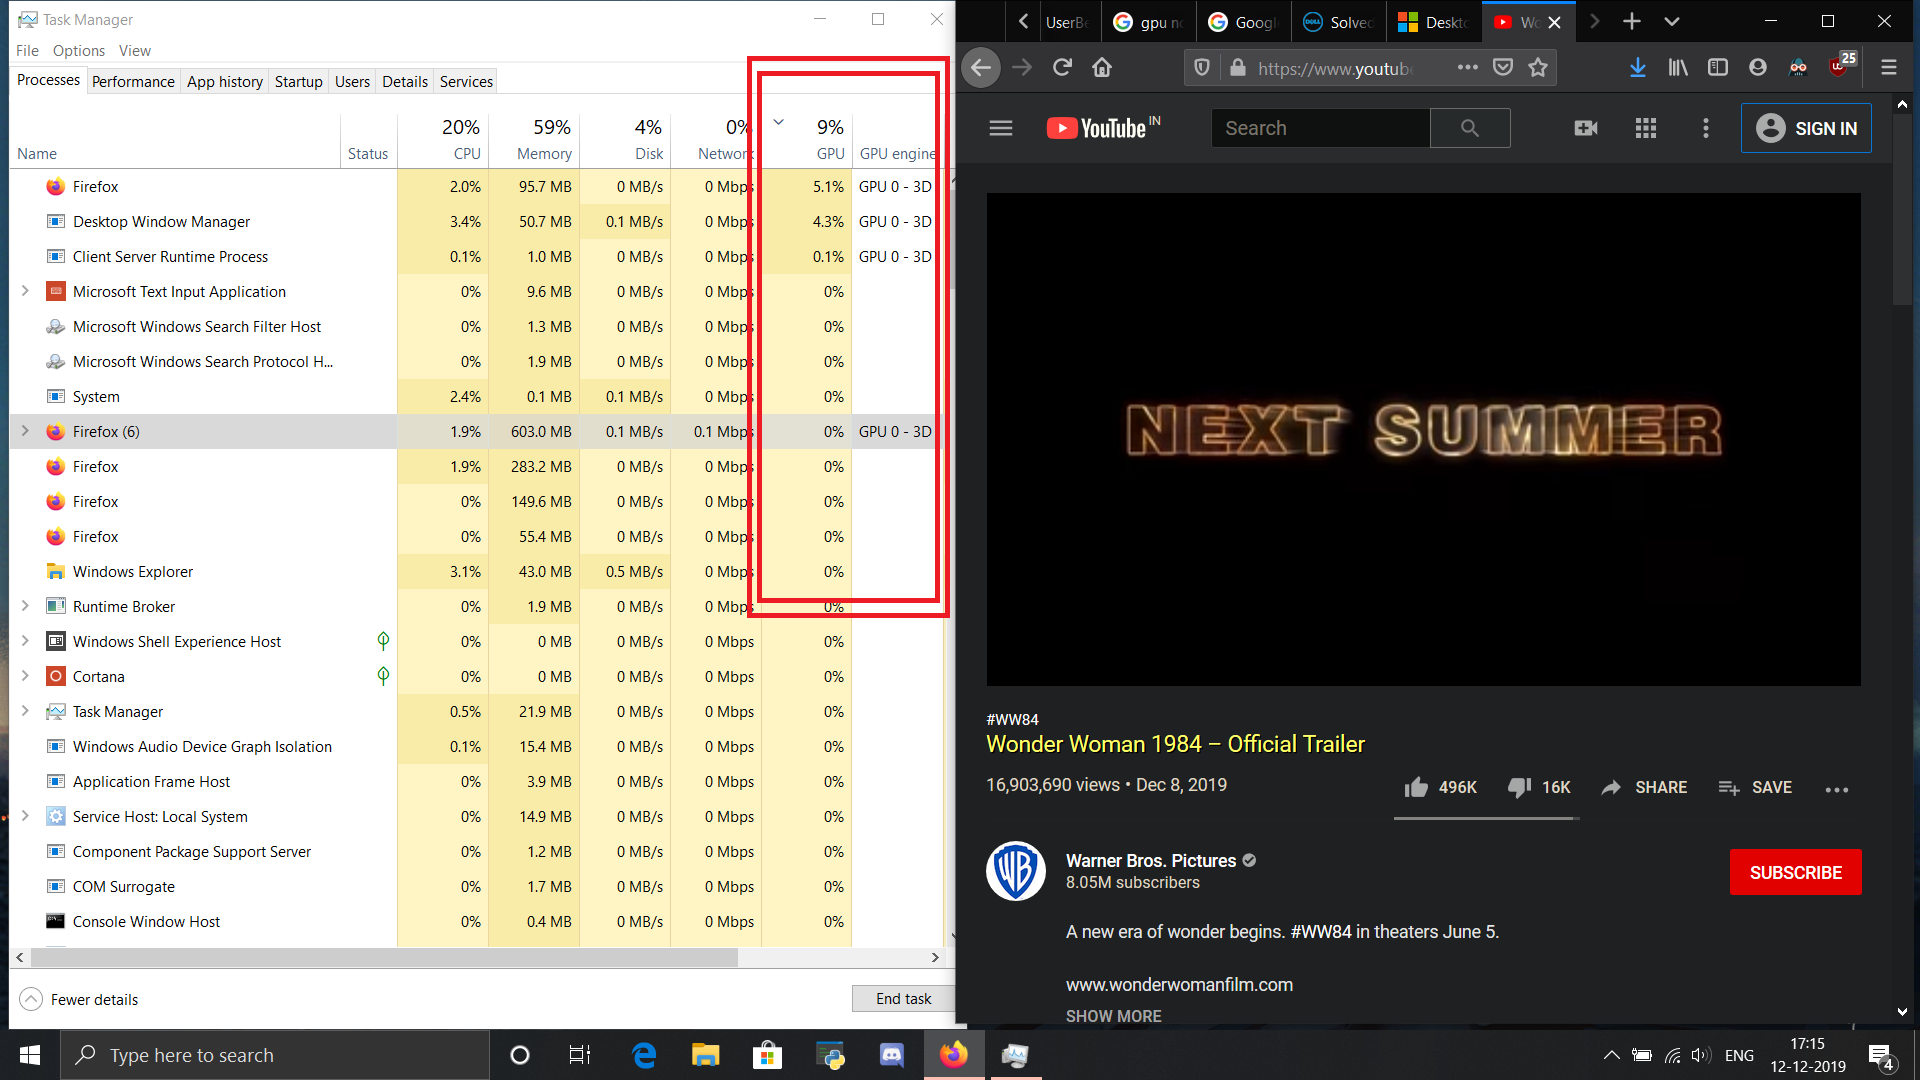Open more actions below video
1920x1080 pixels.
click(x=1837, y=789)
